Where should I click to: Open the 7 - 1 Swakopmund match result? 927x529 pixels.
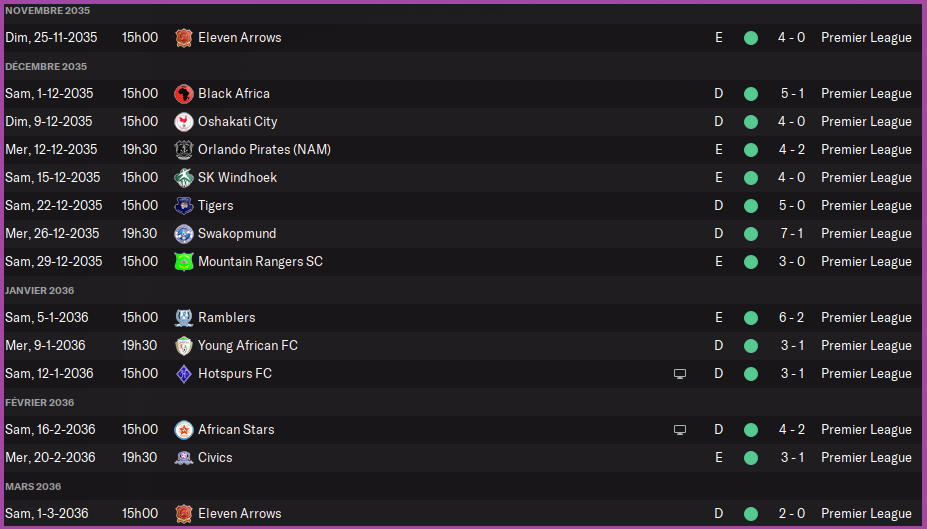tap(792, 233)
